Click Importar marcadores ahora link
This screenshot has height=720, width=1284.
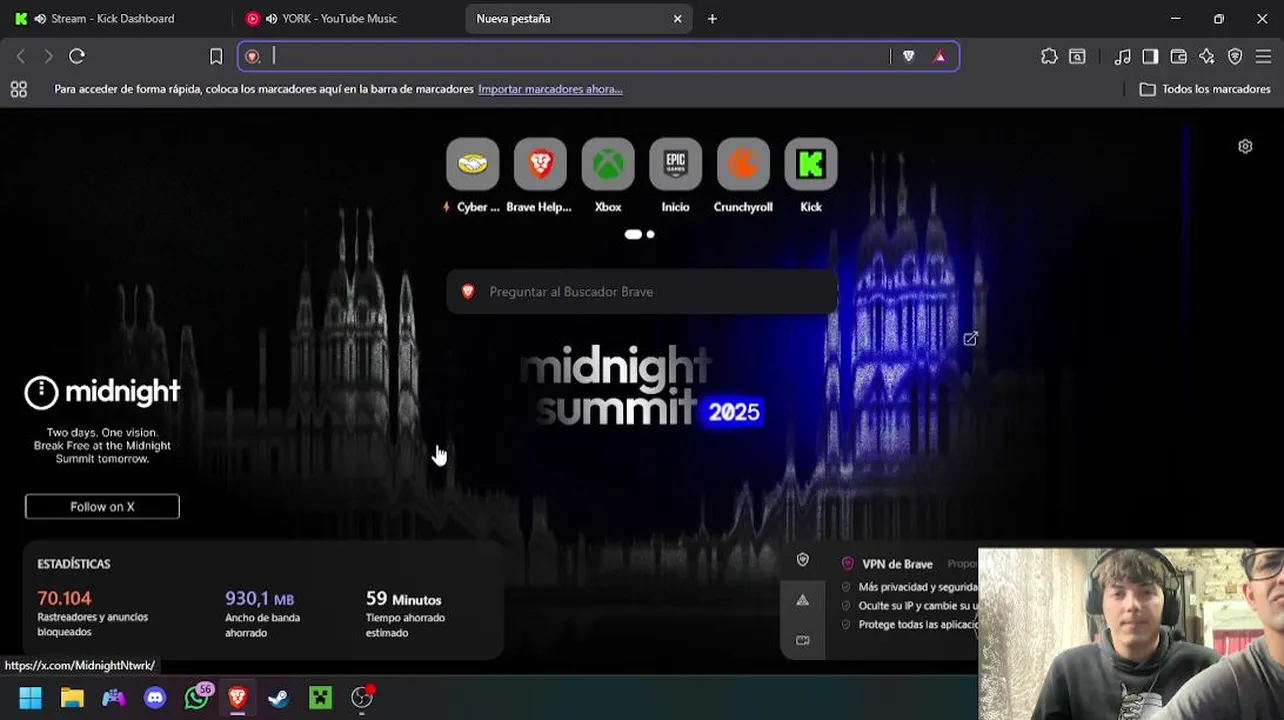[550, 89]
